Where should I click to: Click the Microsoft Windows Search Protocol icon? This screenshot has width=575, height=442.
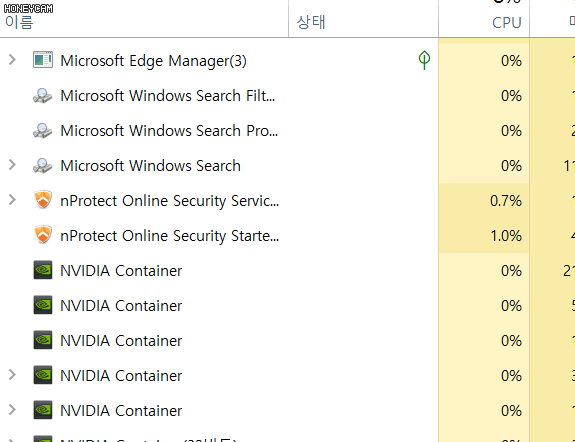[x=43, y=131]
